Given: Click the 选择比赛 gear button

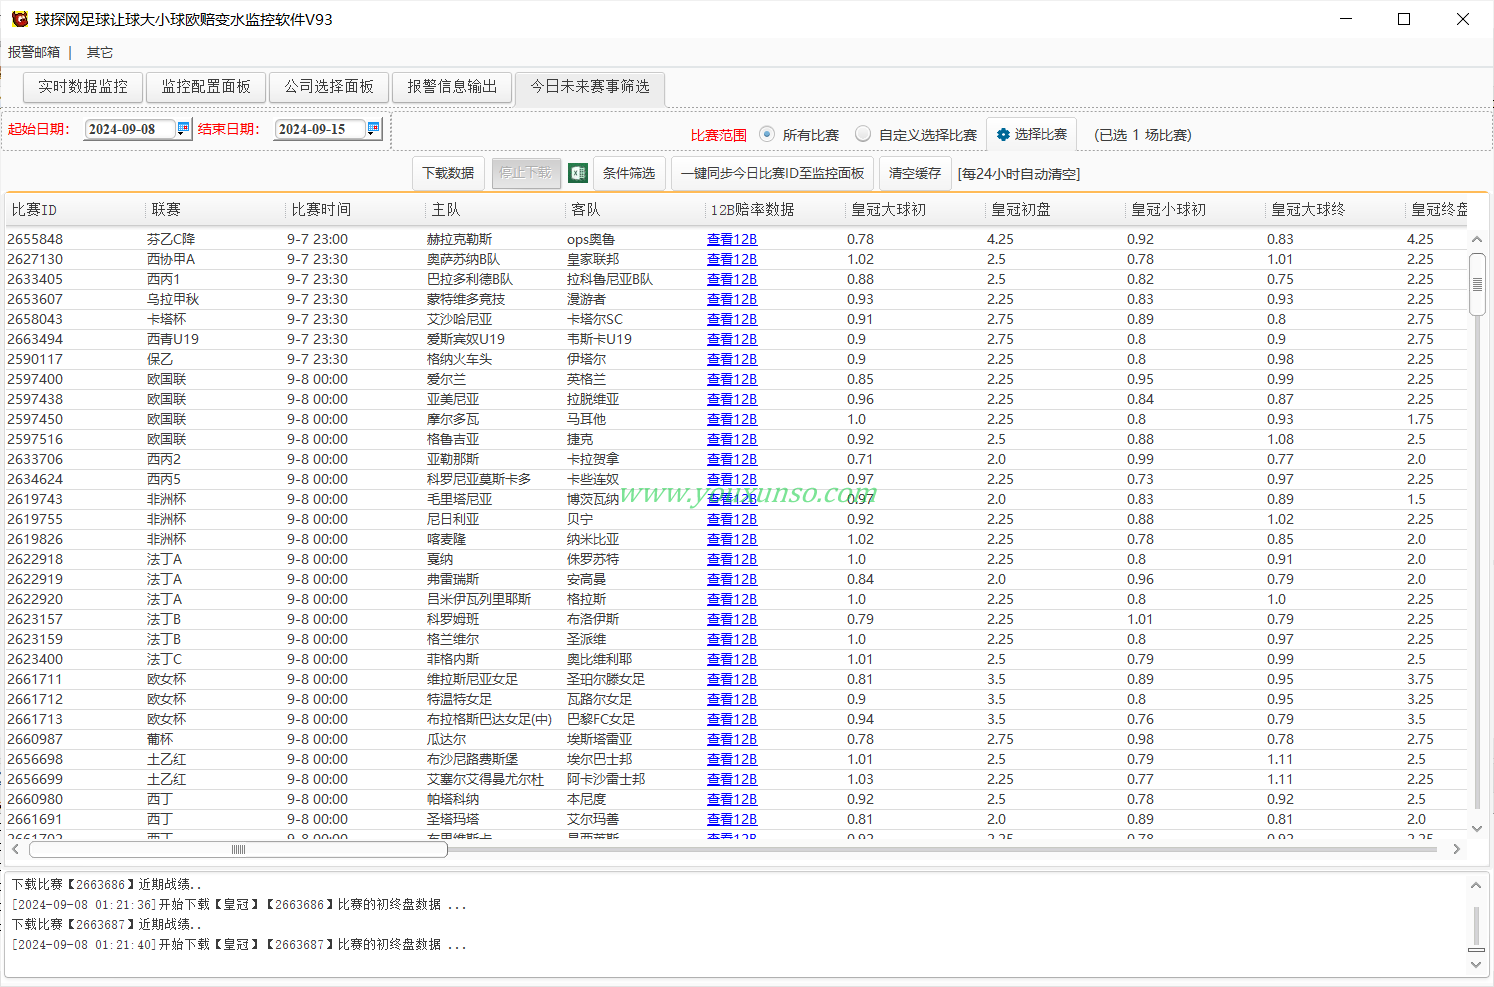Looking at the screenshot, I should (x=1031, y=134).
